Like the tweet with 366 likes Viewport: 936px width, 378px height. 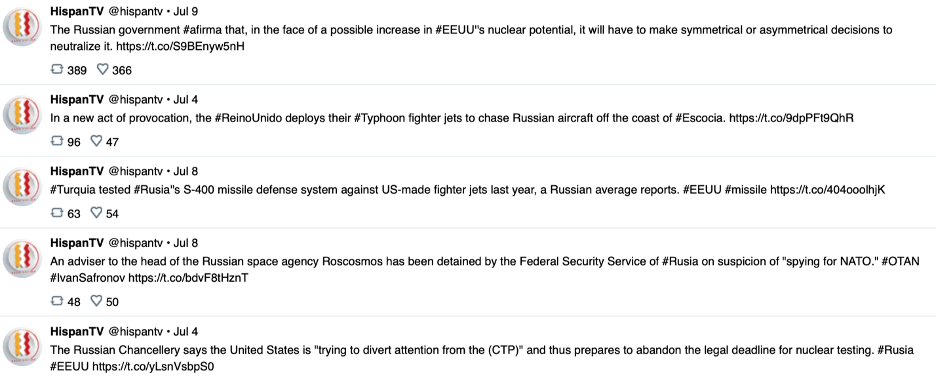pos(103,70)
